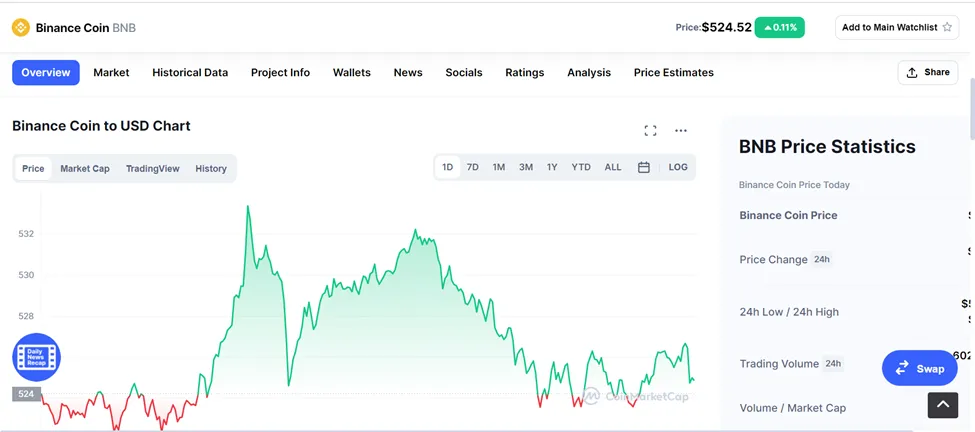The height and width of the screenshot is (432, 975).
Task: Click the green 0.11% change badge
Action: tap(780, 27)
